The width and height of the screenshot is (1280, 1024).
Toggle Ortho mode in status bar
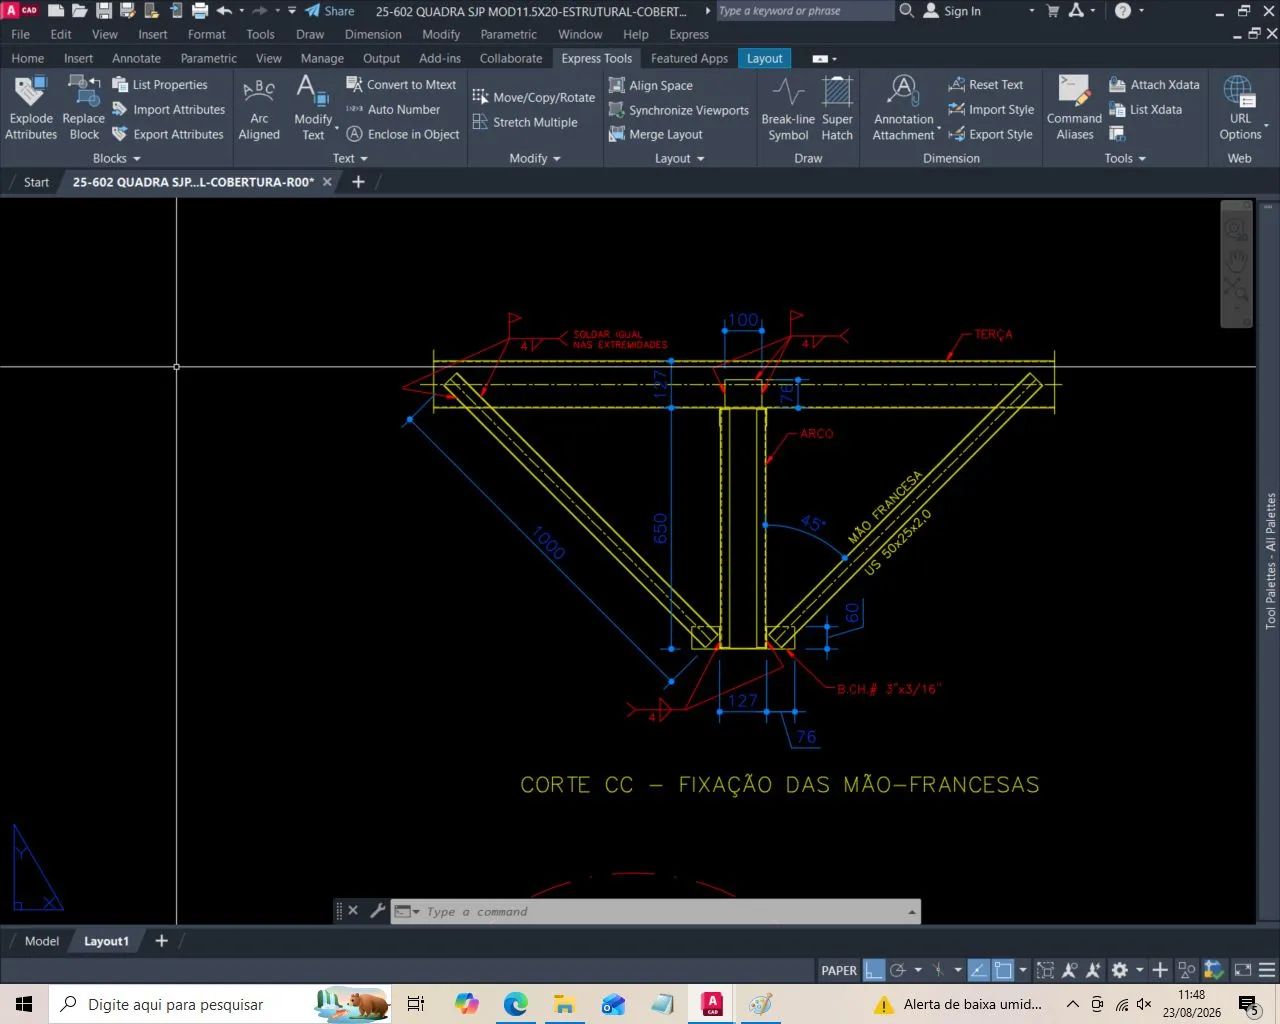pos(874,970)
